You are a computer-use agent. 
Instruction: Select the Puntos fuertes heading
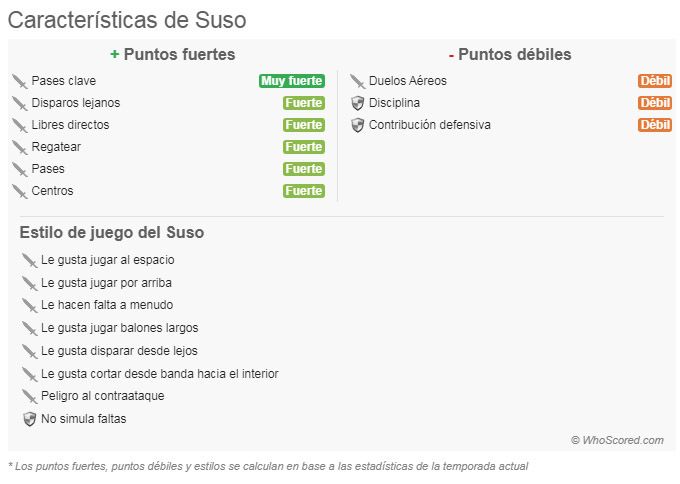(x=173, y=54)
